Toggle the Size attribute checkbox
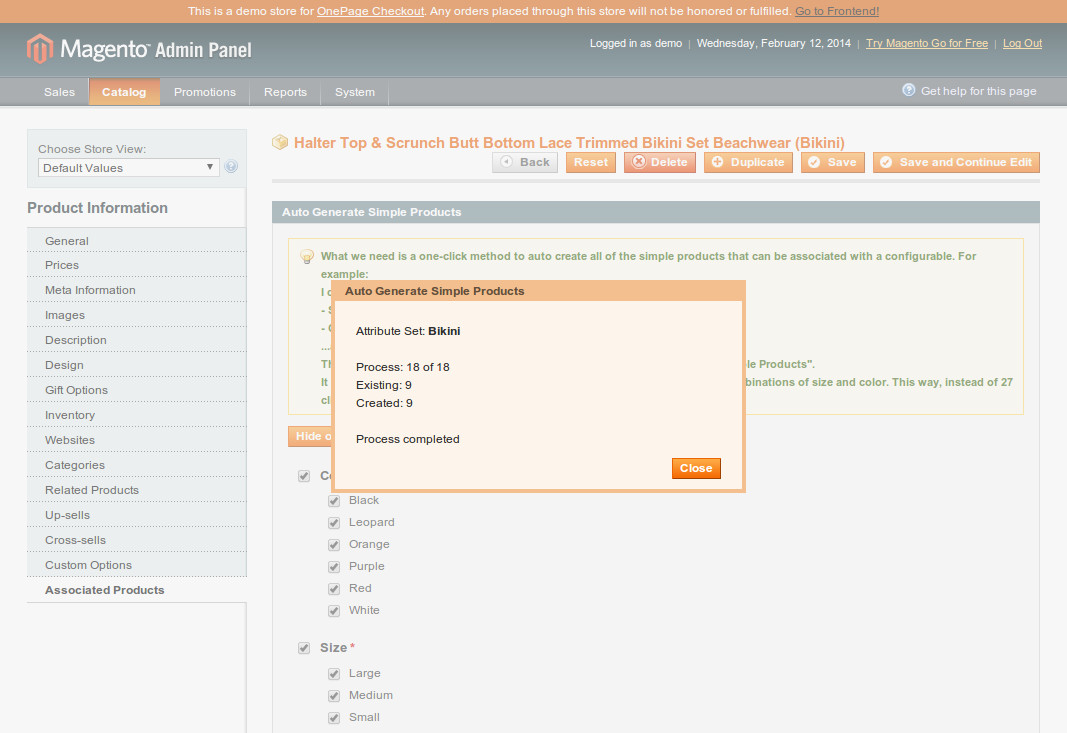1067x733 pixels. tap(304, 648)
